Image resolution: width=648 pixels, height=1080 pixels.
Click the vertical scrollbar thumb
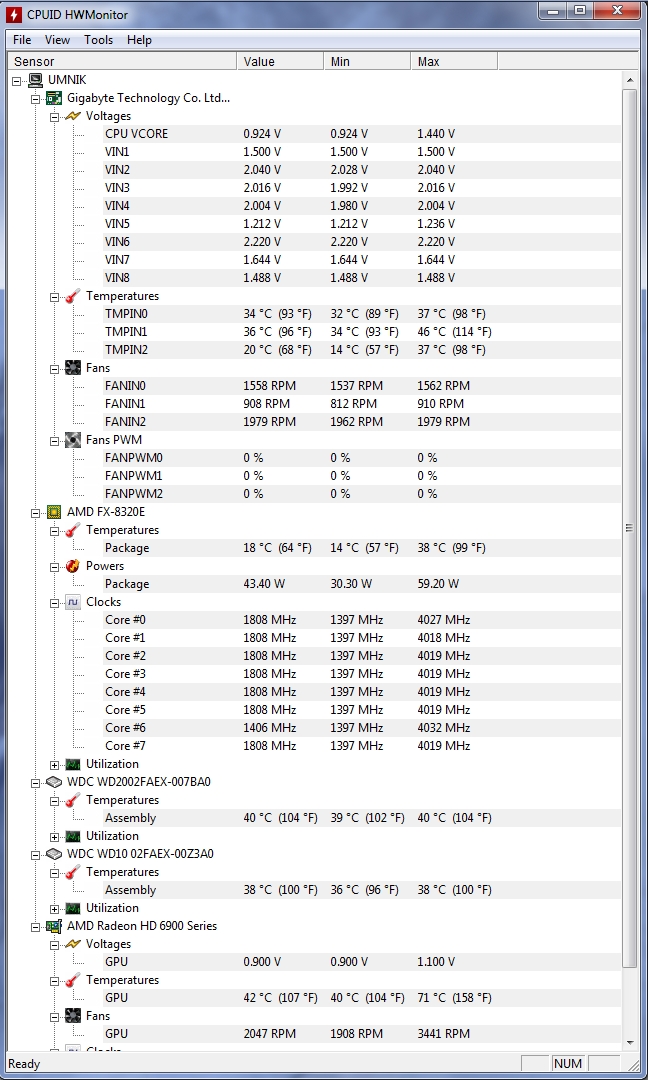click(629, 528)
